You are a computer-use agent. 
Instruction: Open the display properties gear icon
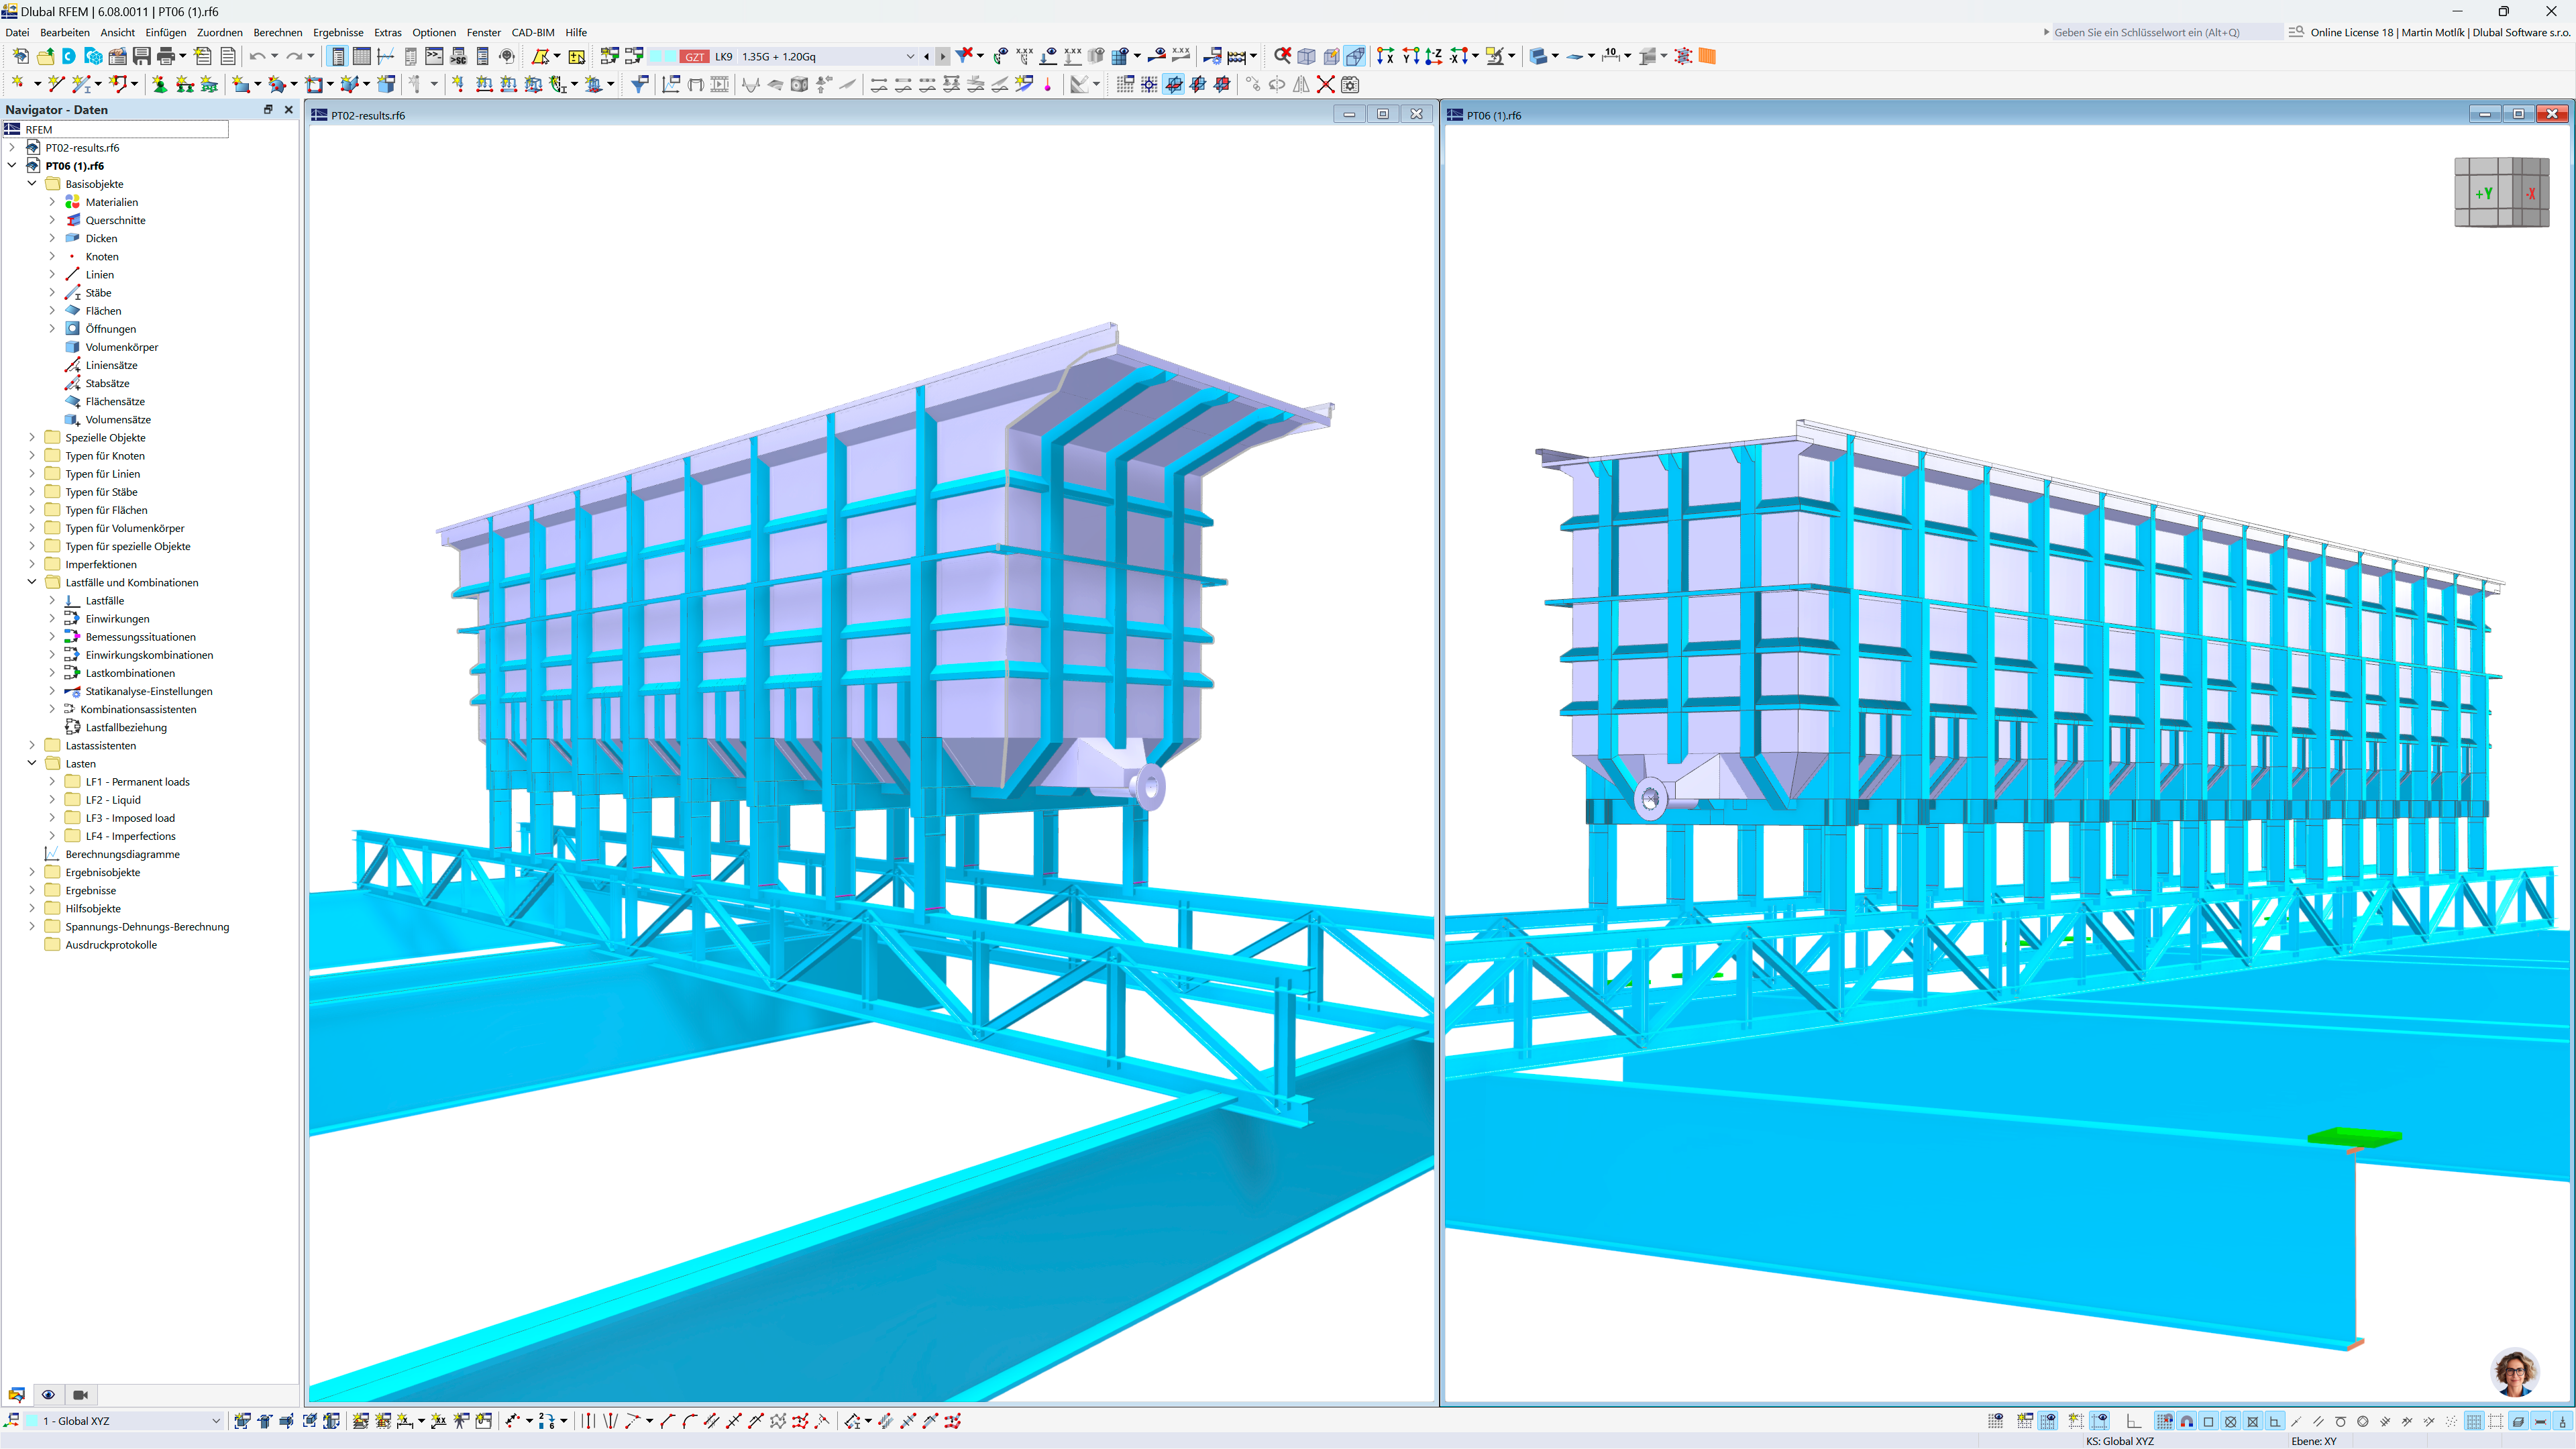click(x=1351, y=85)
